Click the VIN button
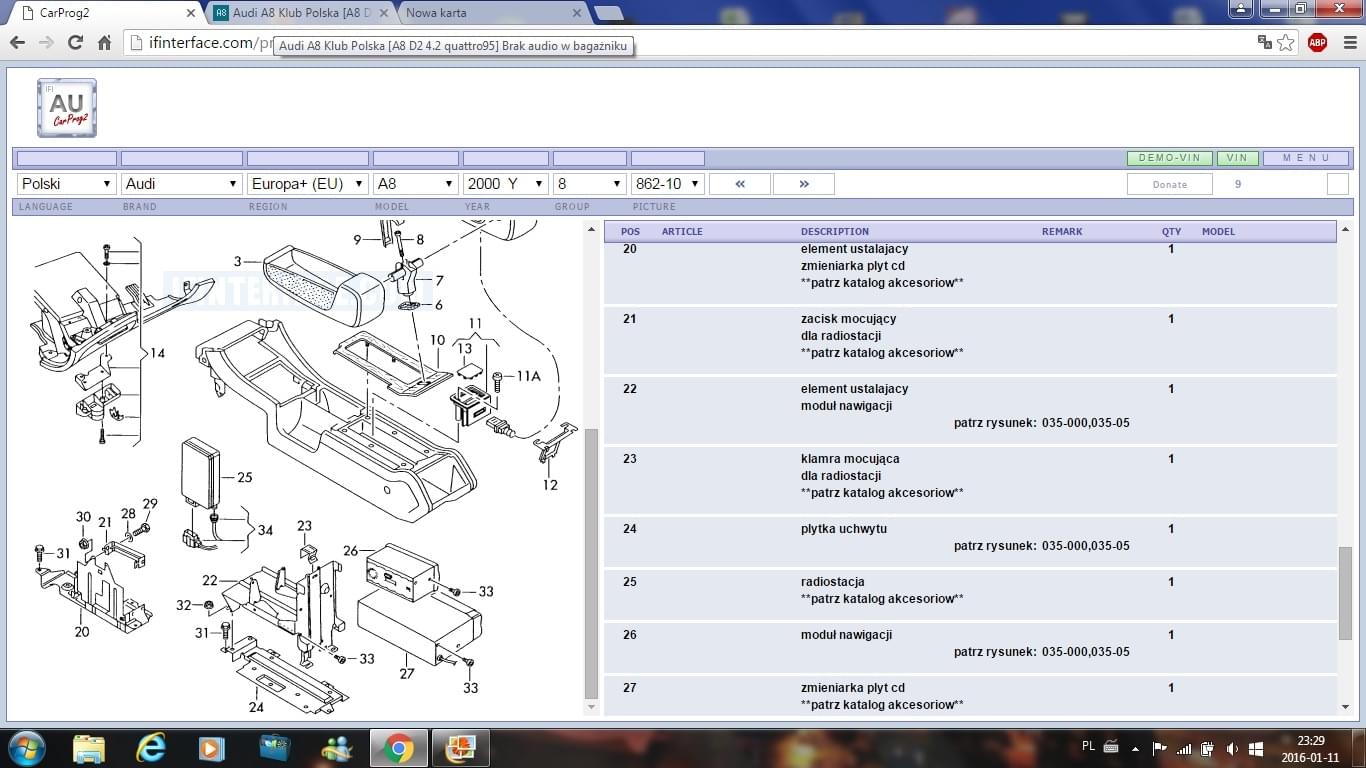 pos(1238,158)
